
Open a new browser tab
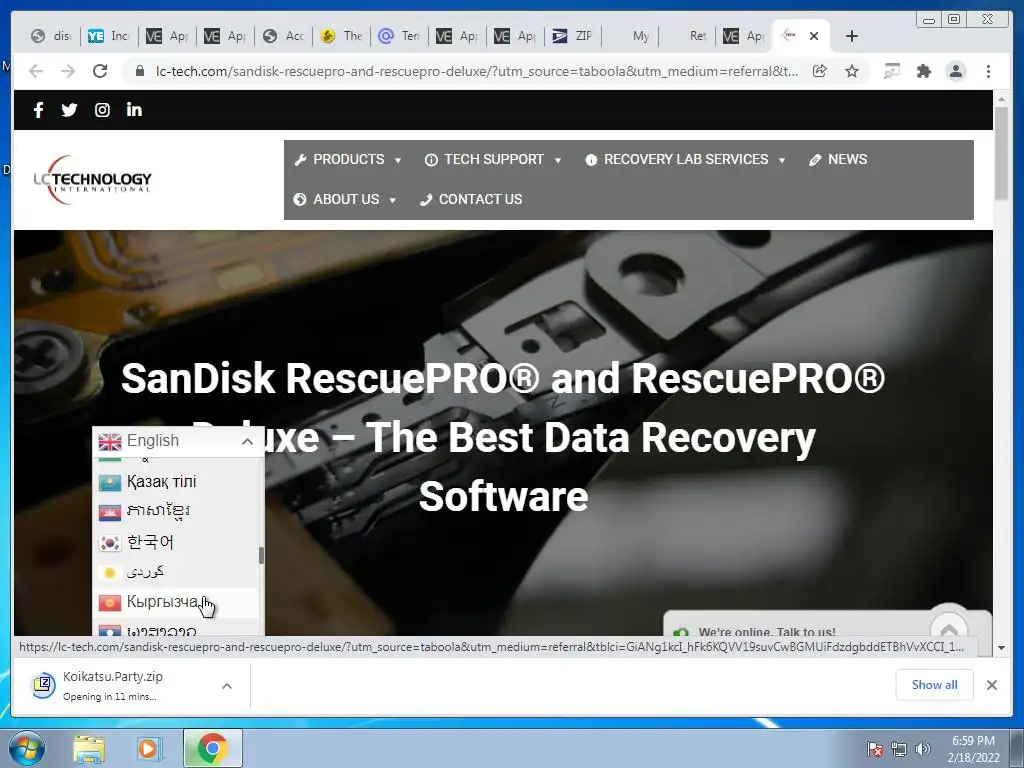click(x=852, y=36)
